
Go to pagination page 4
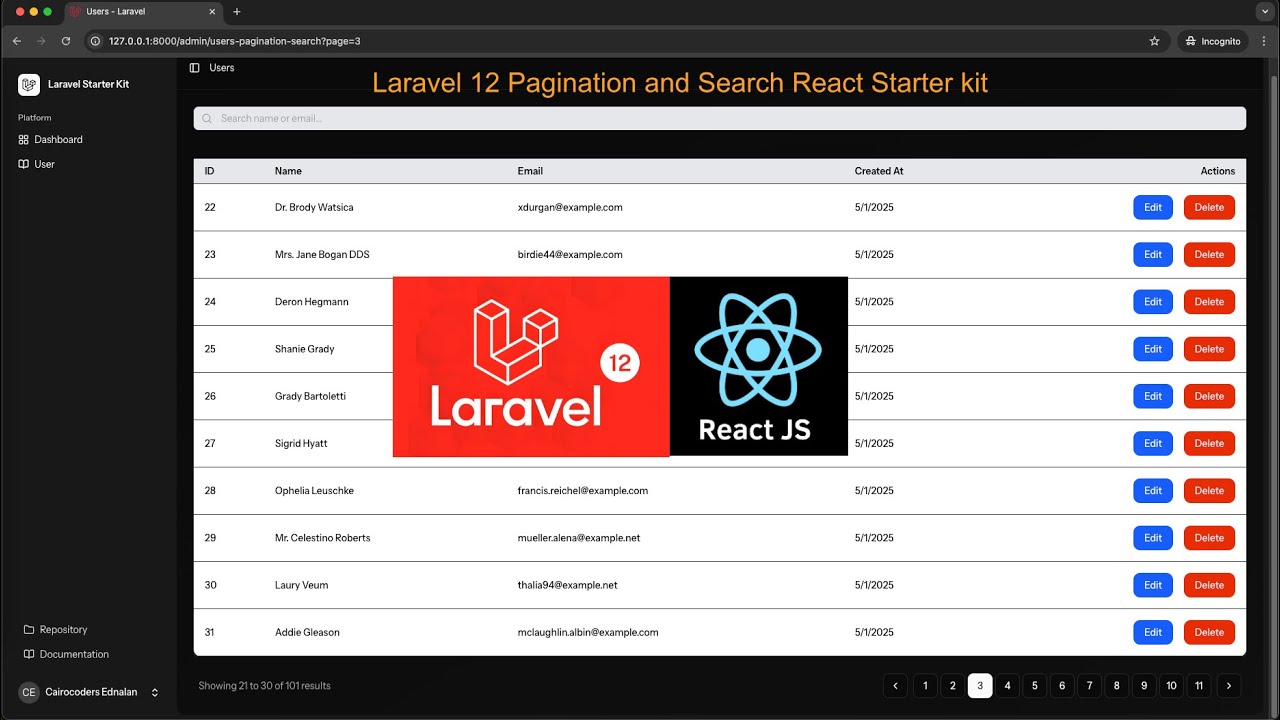tap(1007, 686)
